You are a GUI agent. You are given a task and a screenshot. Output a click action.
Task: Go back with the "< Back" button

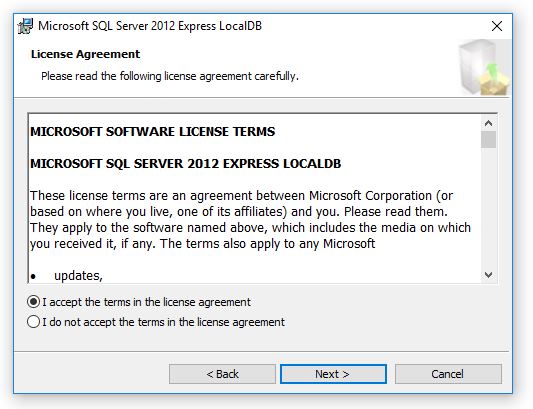pyautogui.click(x=222, y=374)
